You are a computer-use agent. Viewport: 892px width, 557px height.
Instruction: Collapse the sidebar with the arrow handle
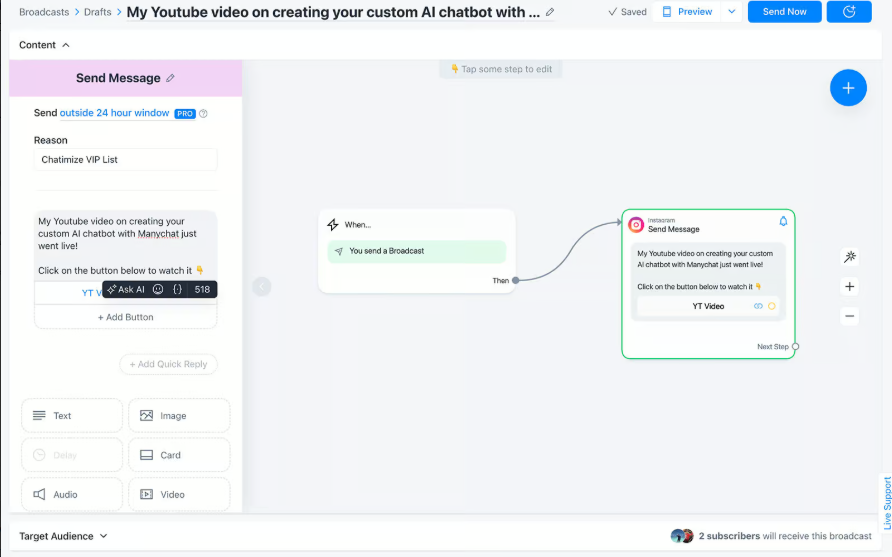click(262, 286)
